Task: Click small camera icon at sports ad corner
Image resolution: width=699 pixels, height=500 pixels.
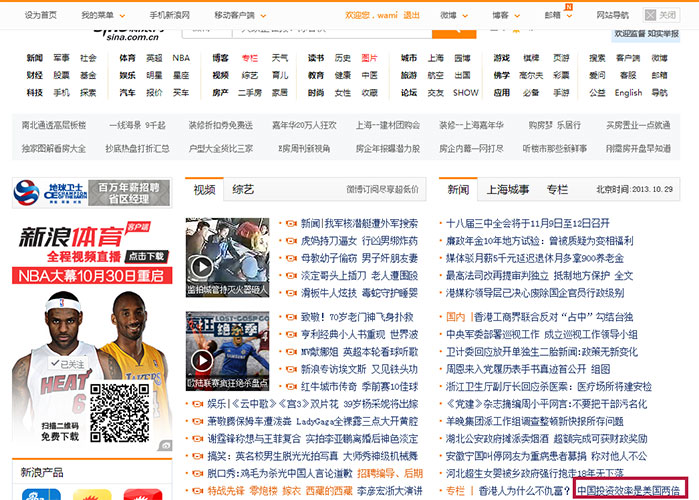Action: click(165, 445)
